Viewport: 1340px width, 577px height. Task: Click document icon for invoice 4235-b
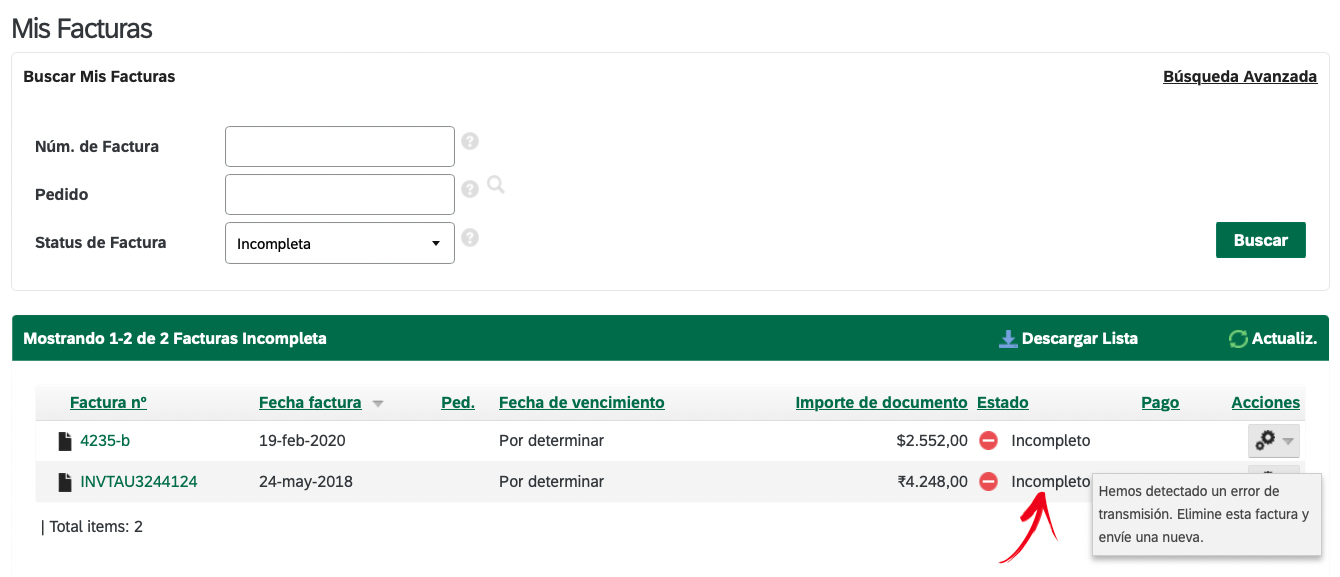65,441
